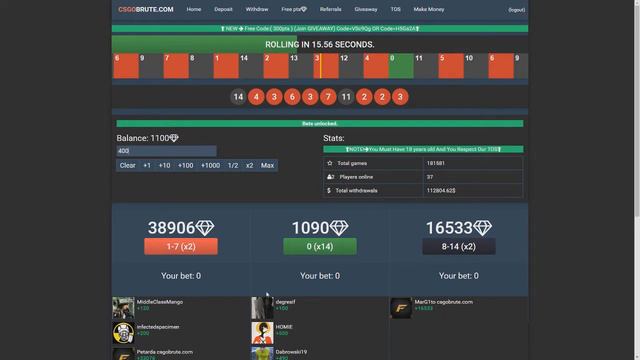
Task: Click the Your bet: 0 text under 0 (x14)
Action: pyautogui.click(x=320, y=276)
